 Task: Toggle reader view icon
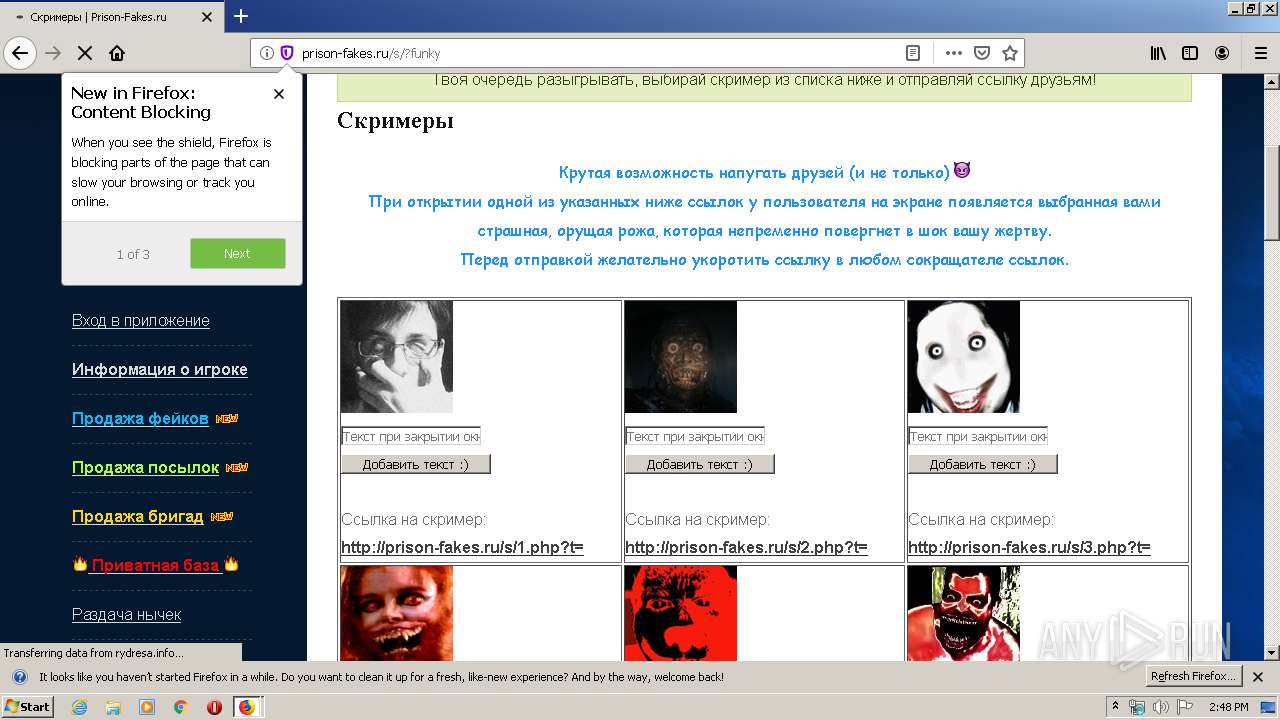[x=913, y=53]
